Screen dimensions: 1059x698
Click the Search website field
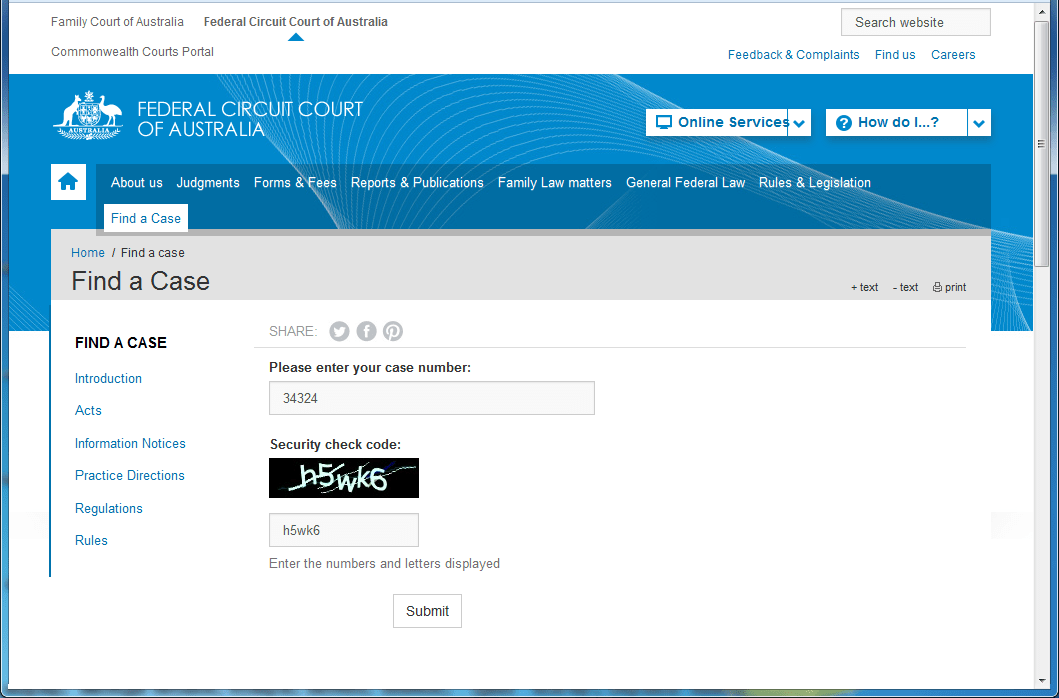tap(916, 22)
